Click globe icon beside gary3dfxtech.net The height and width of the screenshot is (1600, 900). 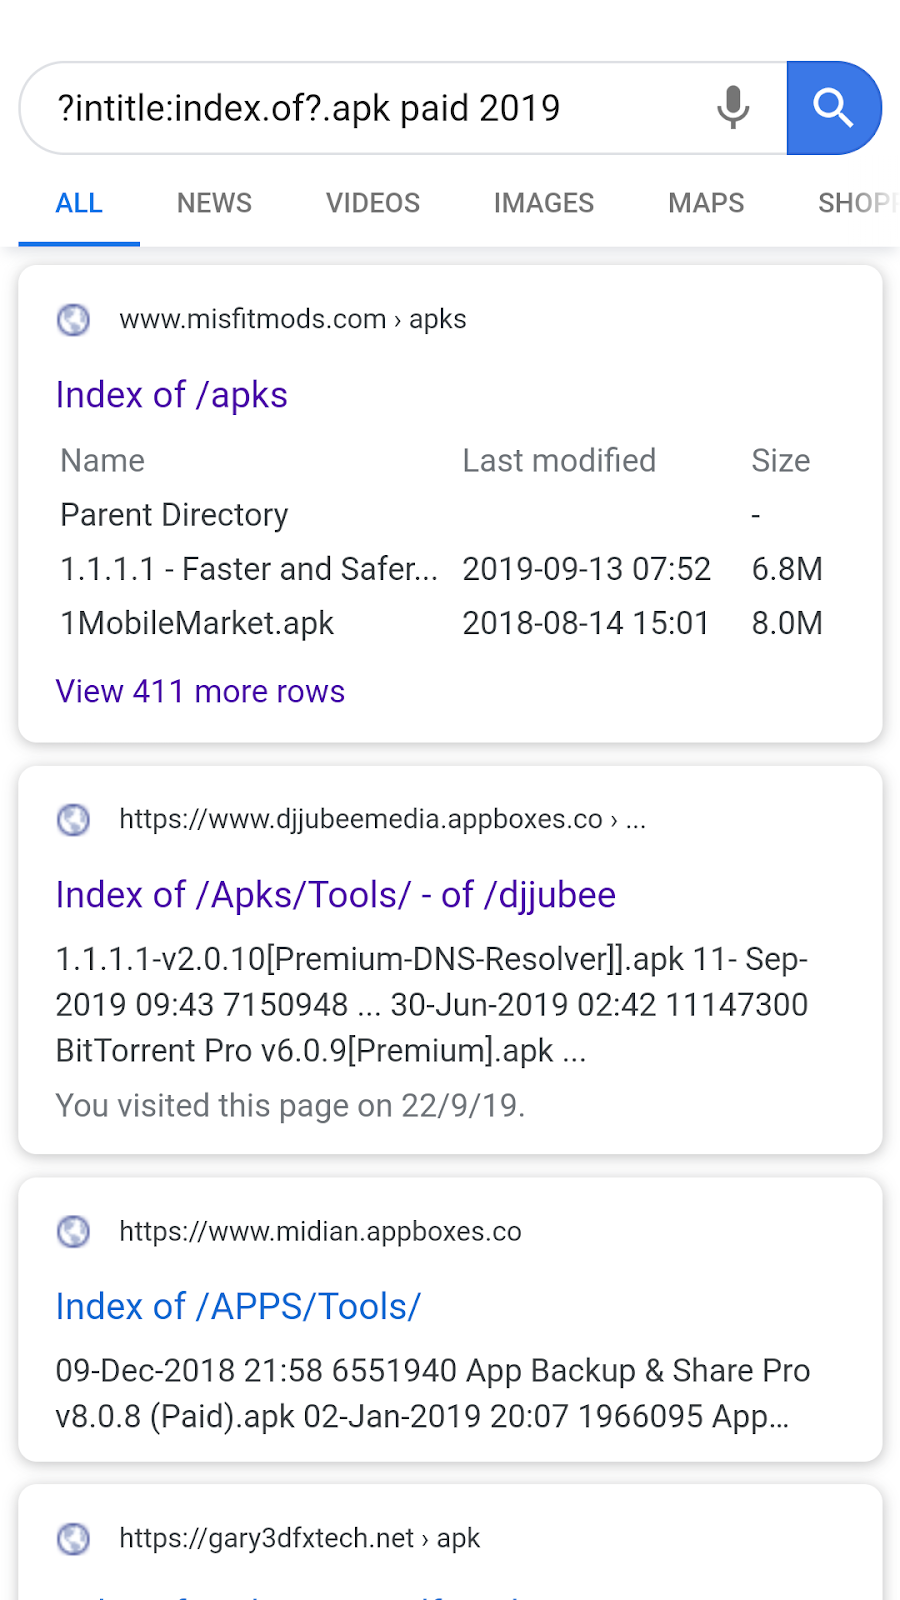pos(73,1538)
